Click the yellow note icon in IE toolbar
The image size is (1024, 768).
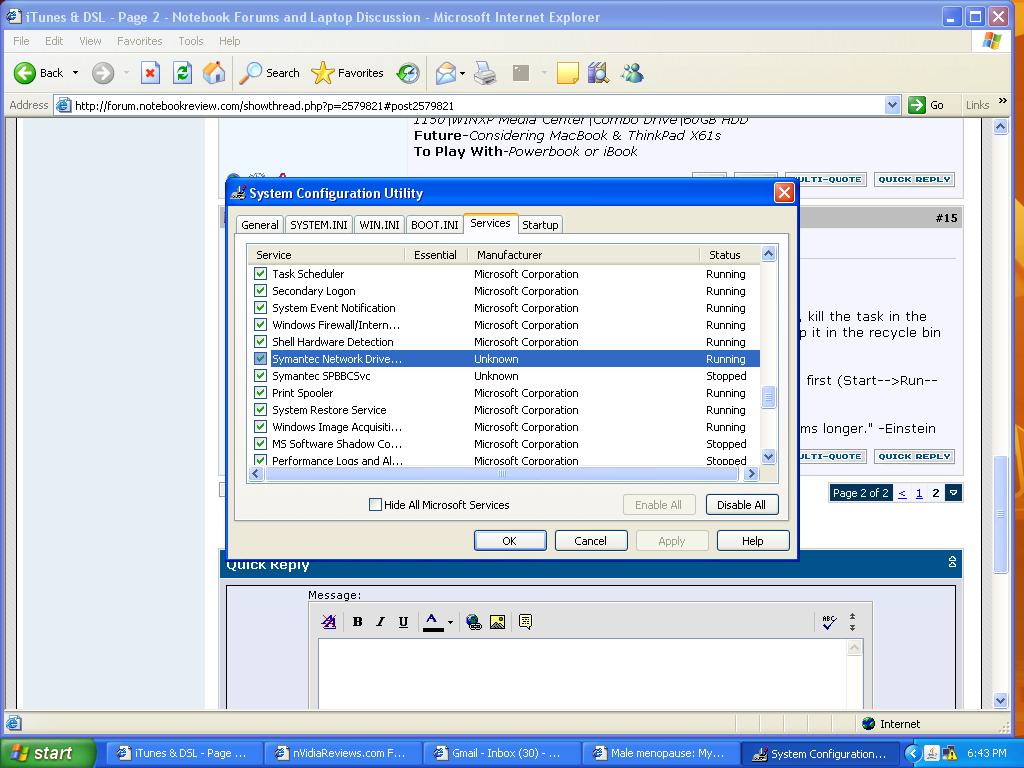tap(568, 73)
